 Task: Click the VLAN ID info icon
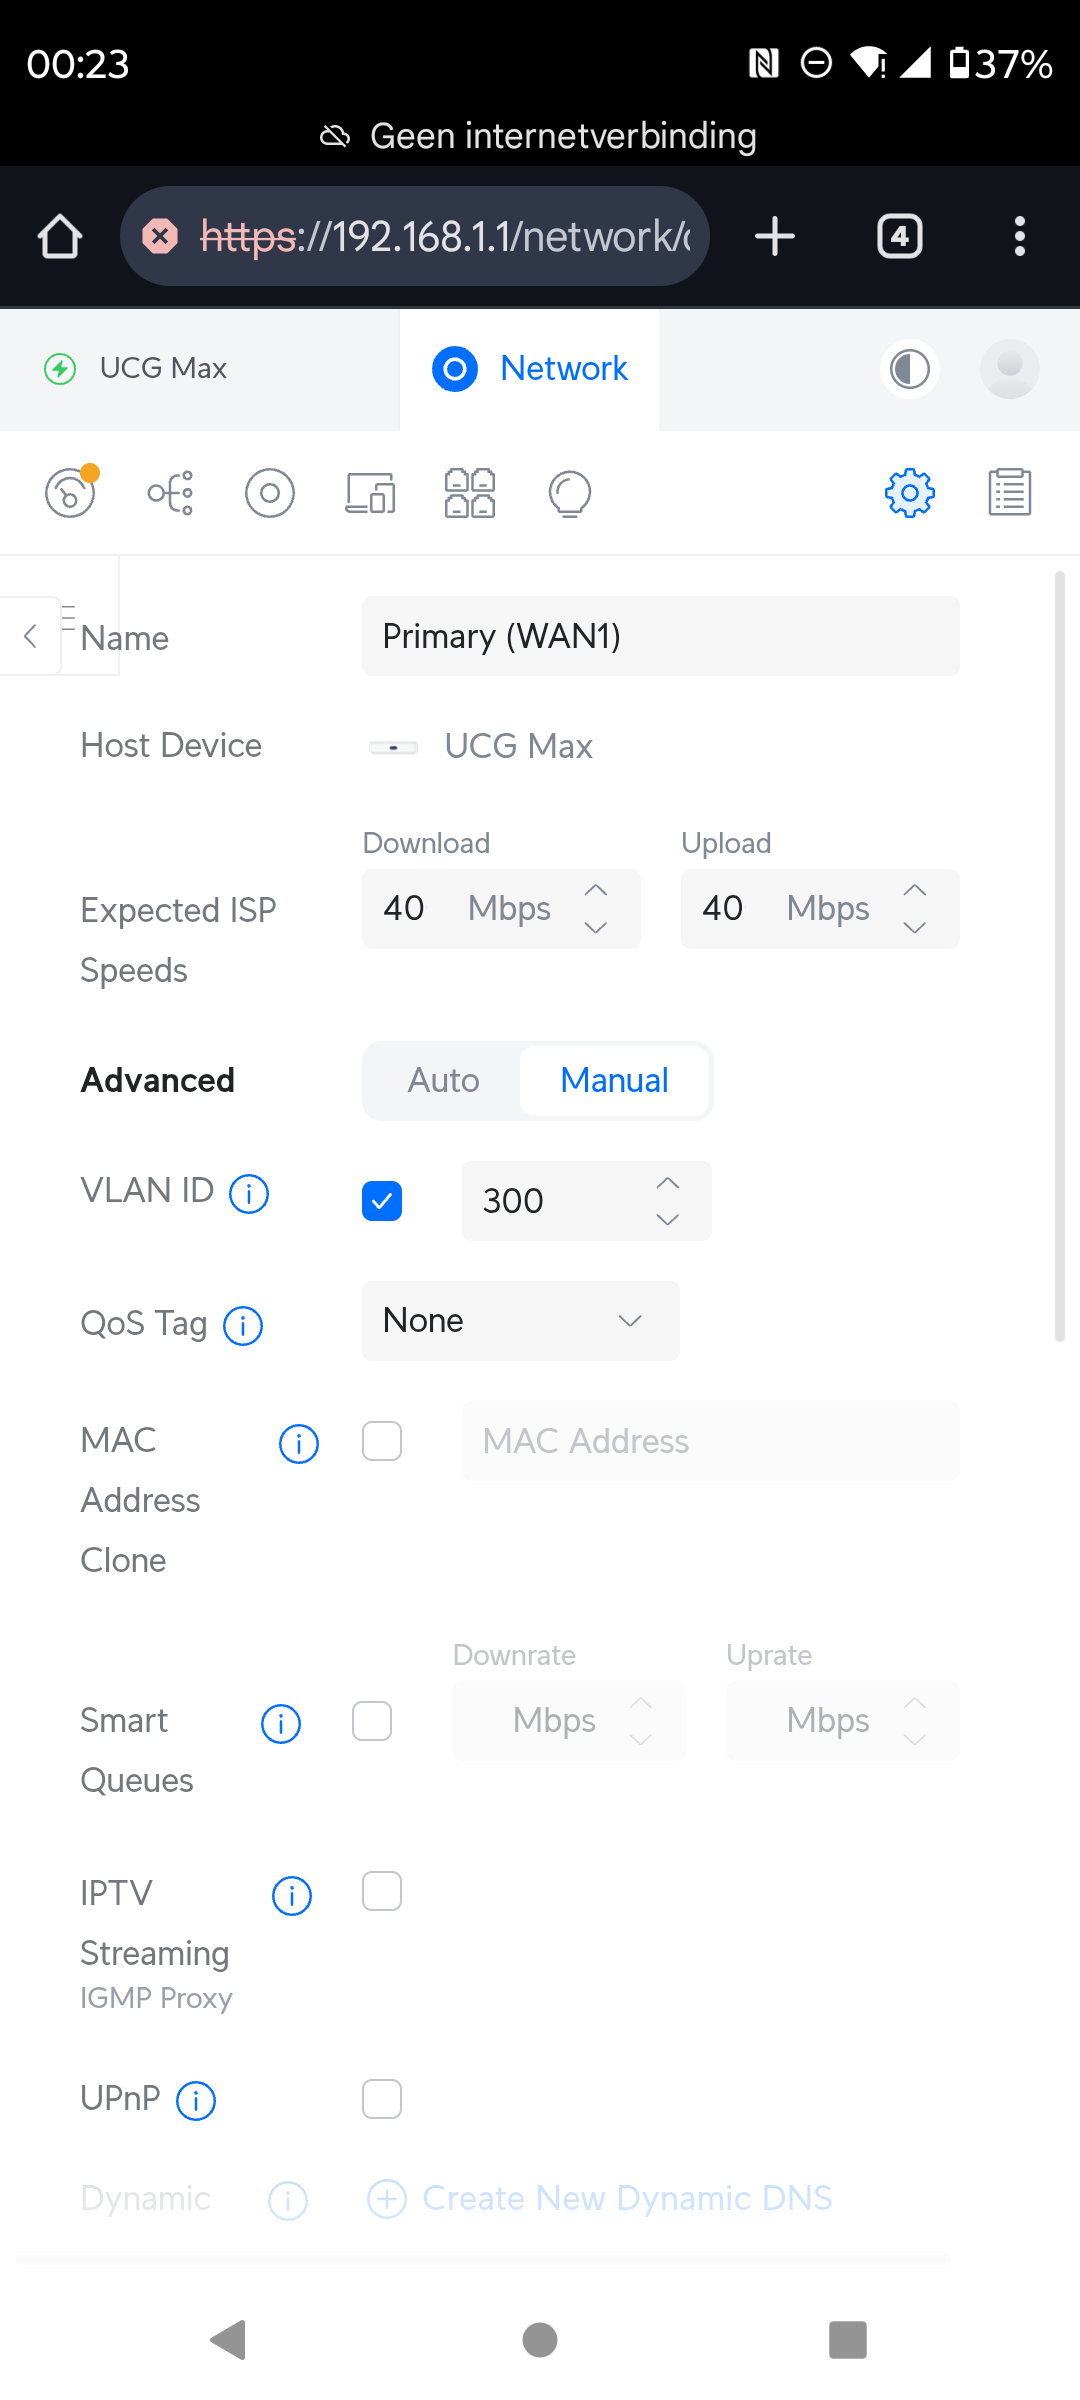point(249,1193)
